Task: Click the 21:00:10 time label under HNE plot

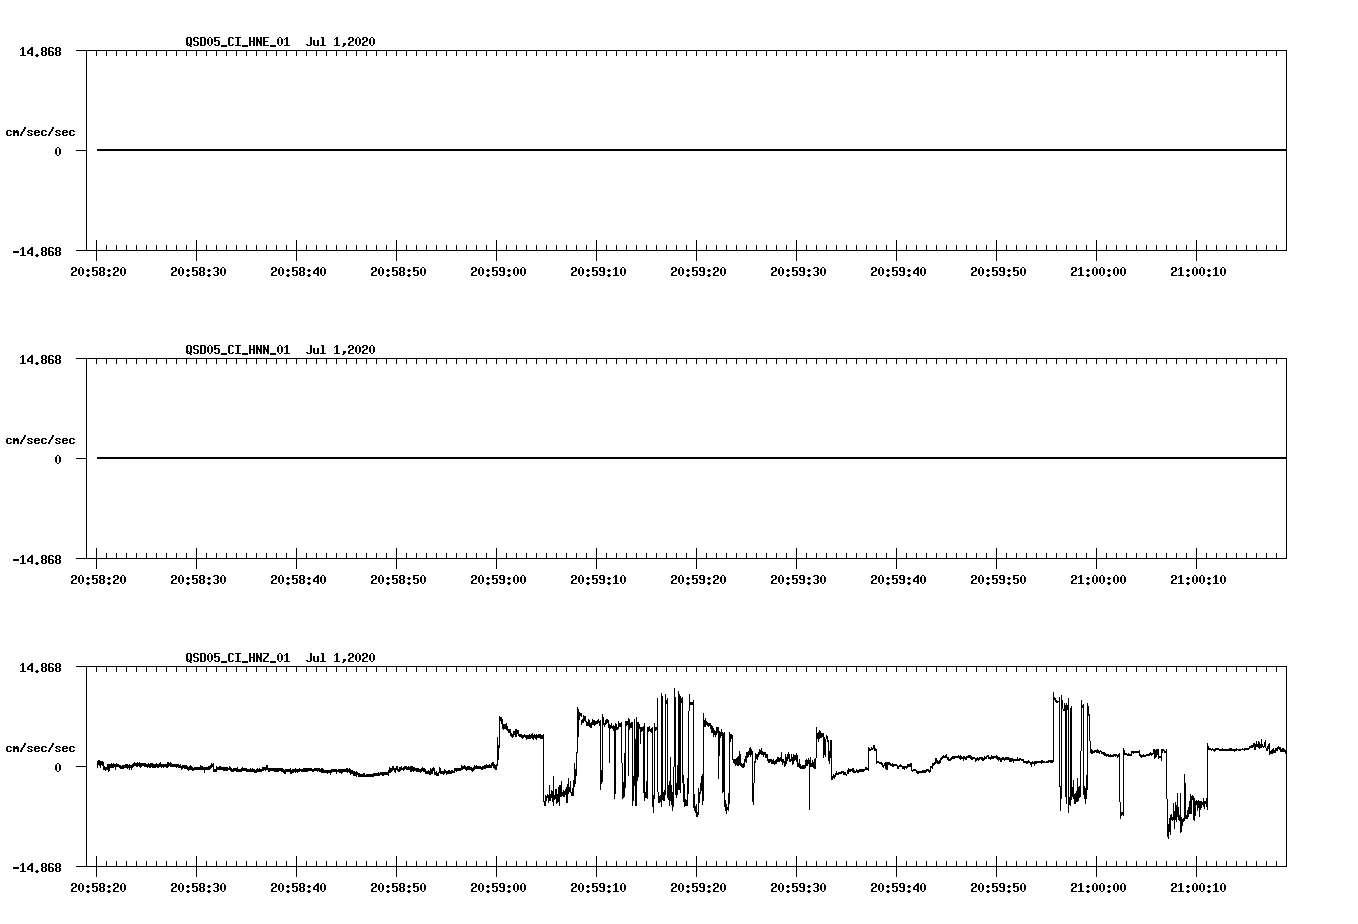Action: tap(1198, 271)
